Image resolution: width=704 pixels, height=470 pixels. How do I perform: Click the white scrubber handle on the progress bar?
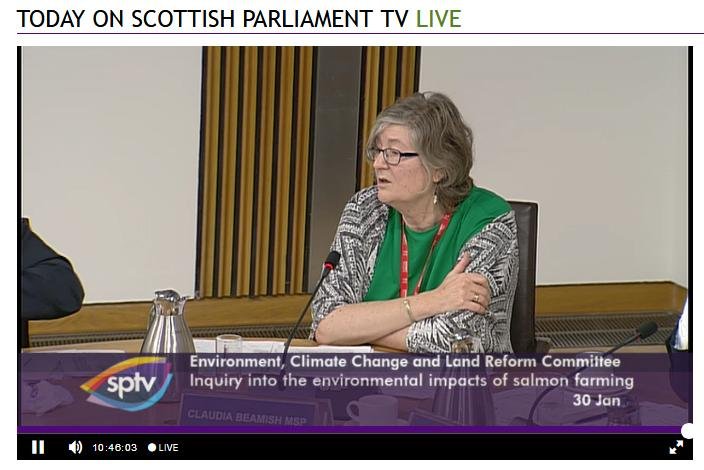pyautogui.click(x=687, y=431)
